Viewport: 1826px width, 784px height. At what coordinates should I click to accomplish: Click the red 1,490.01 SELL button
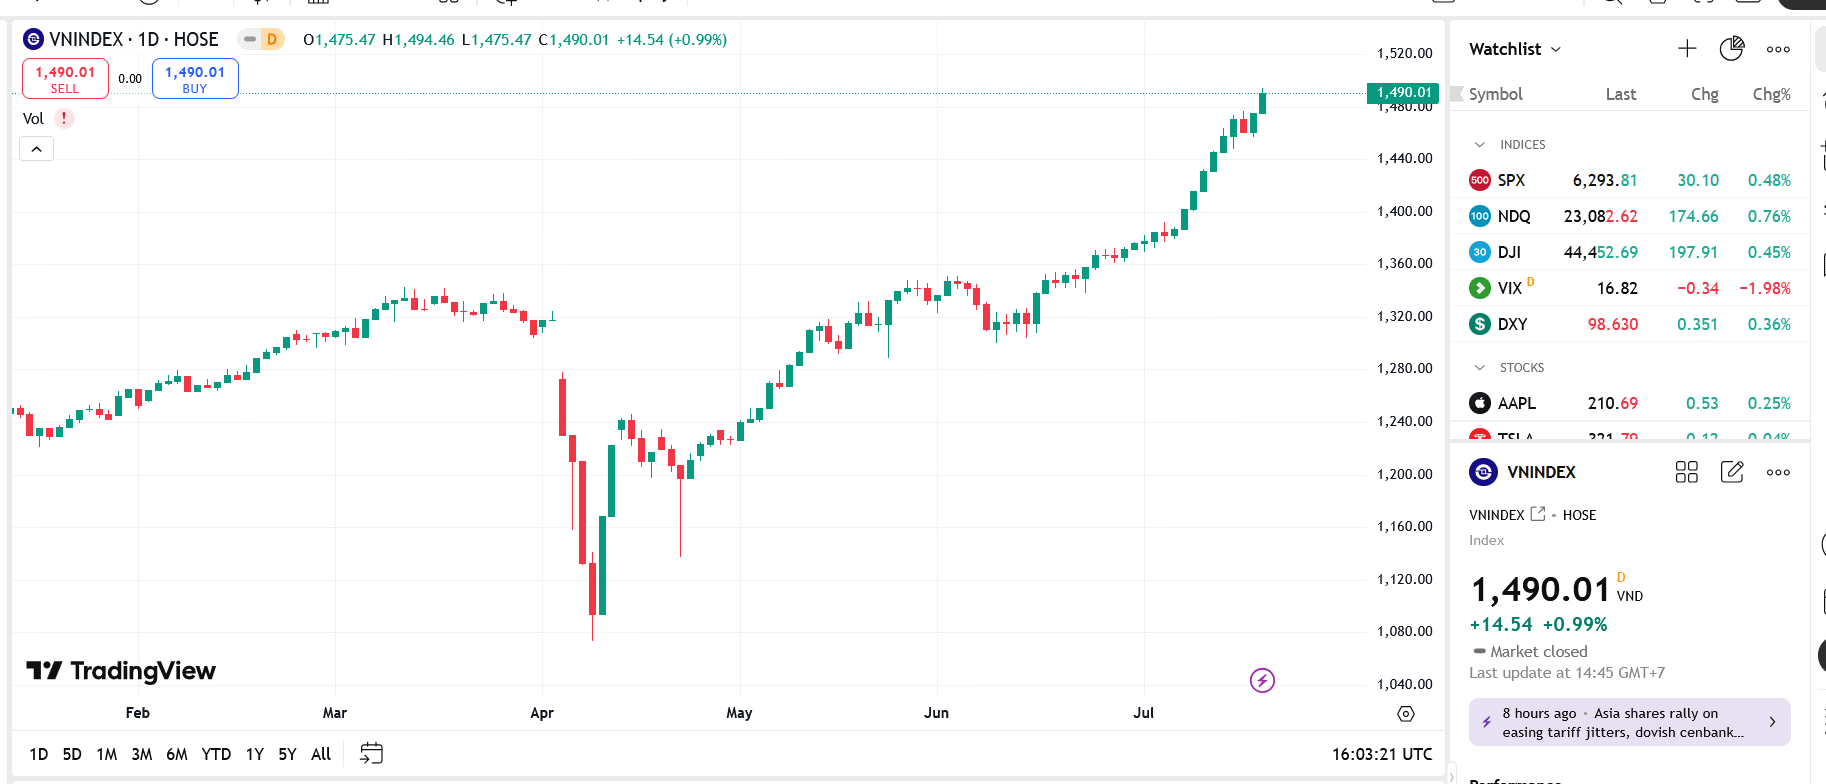[x=65, y=79]
